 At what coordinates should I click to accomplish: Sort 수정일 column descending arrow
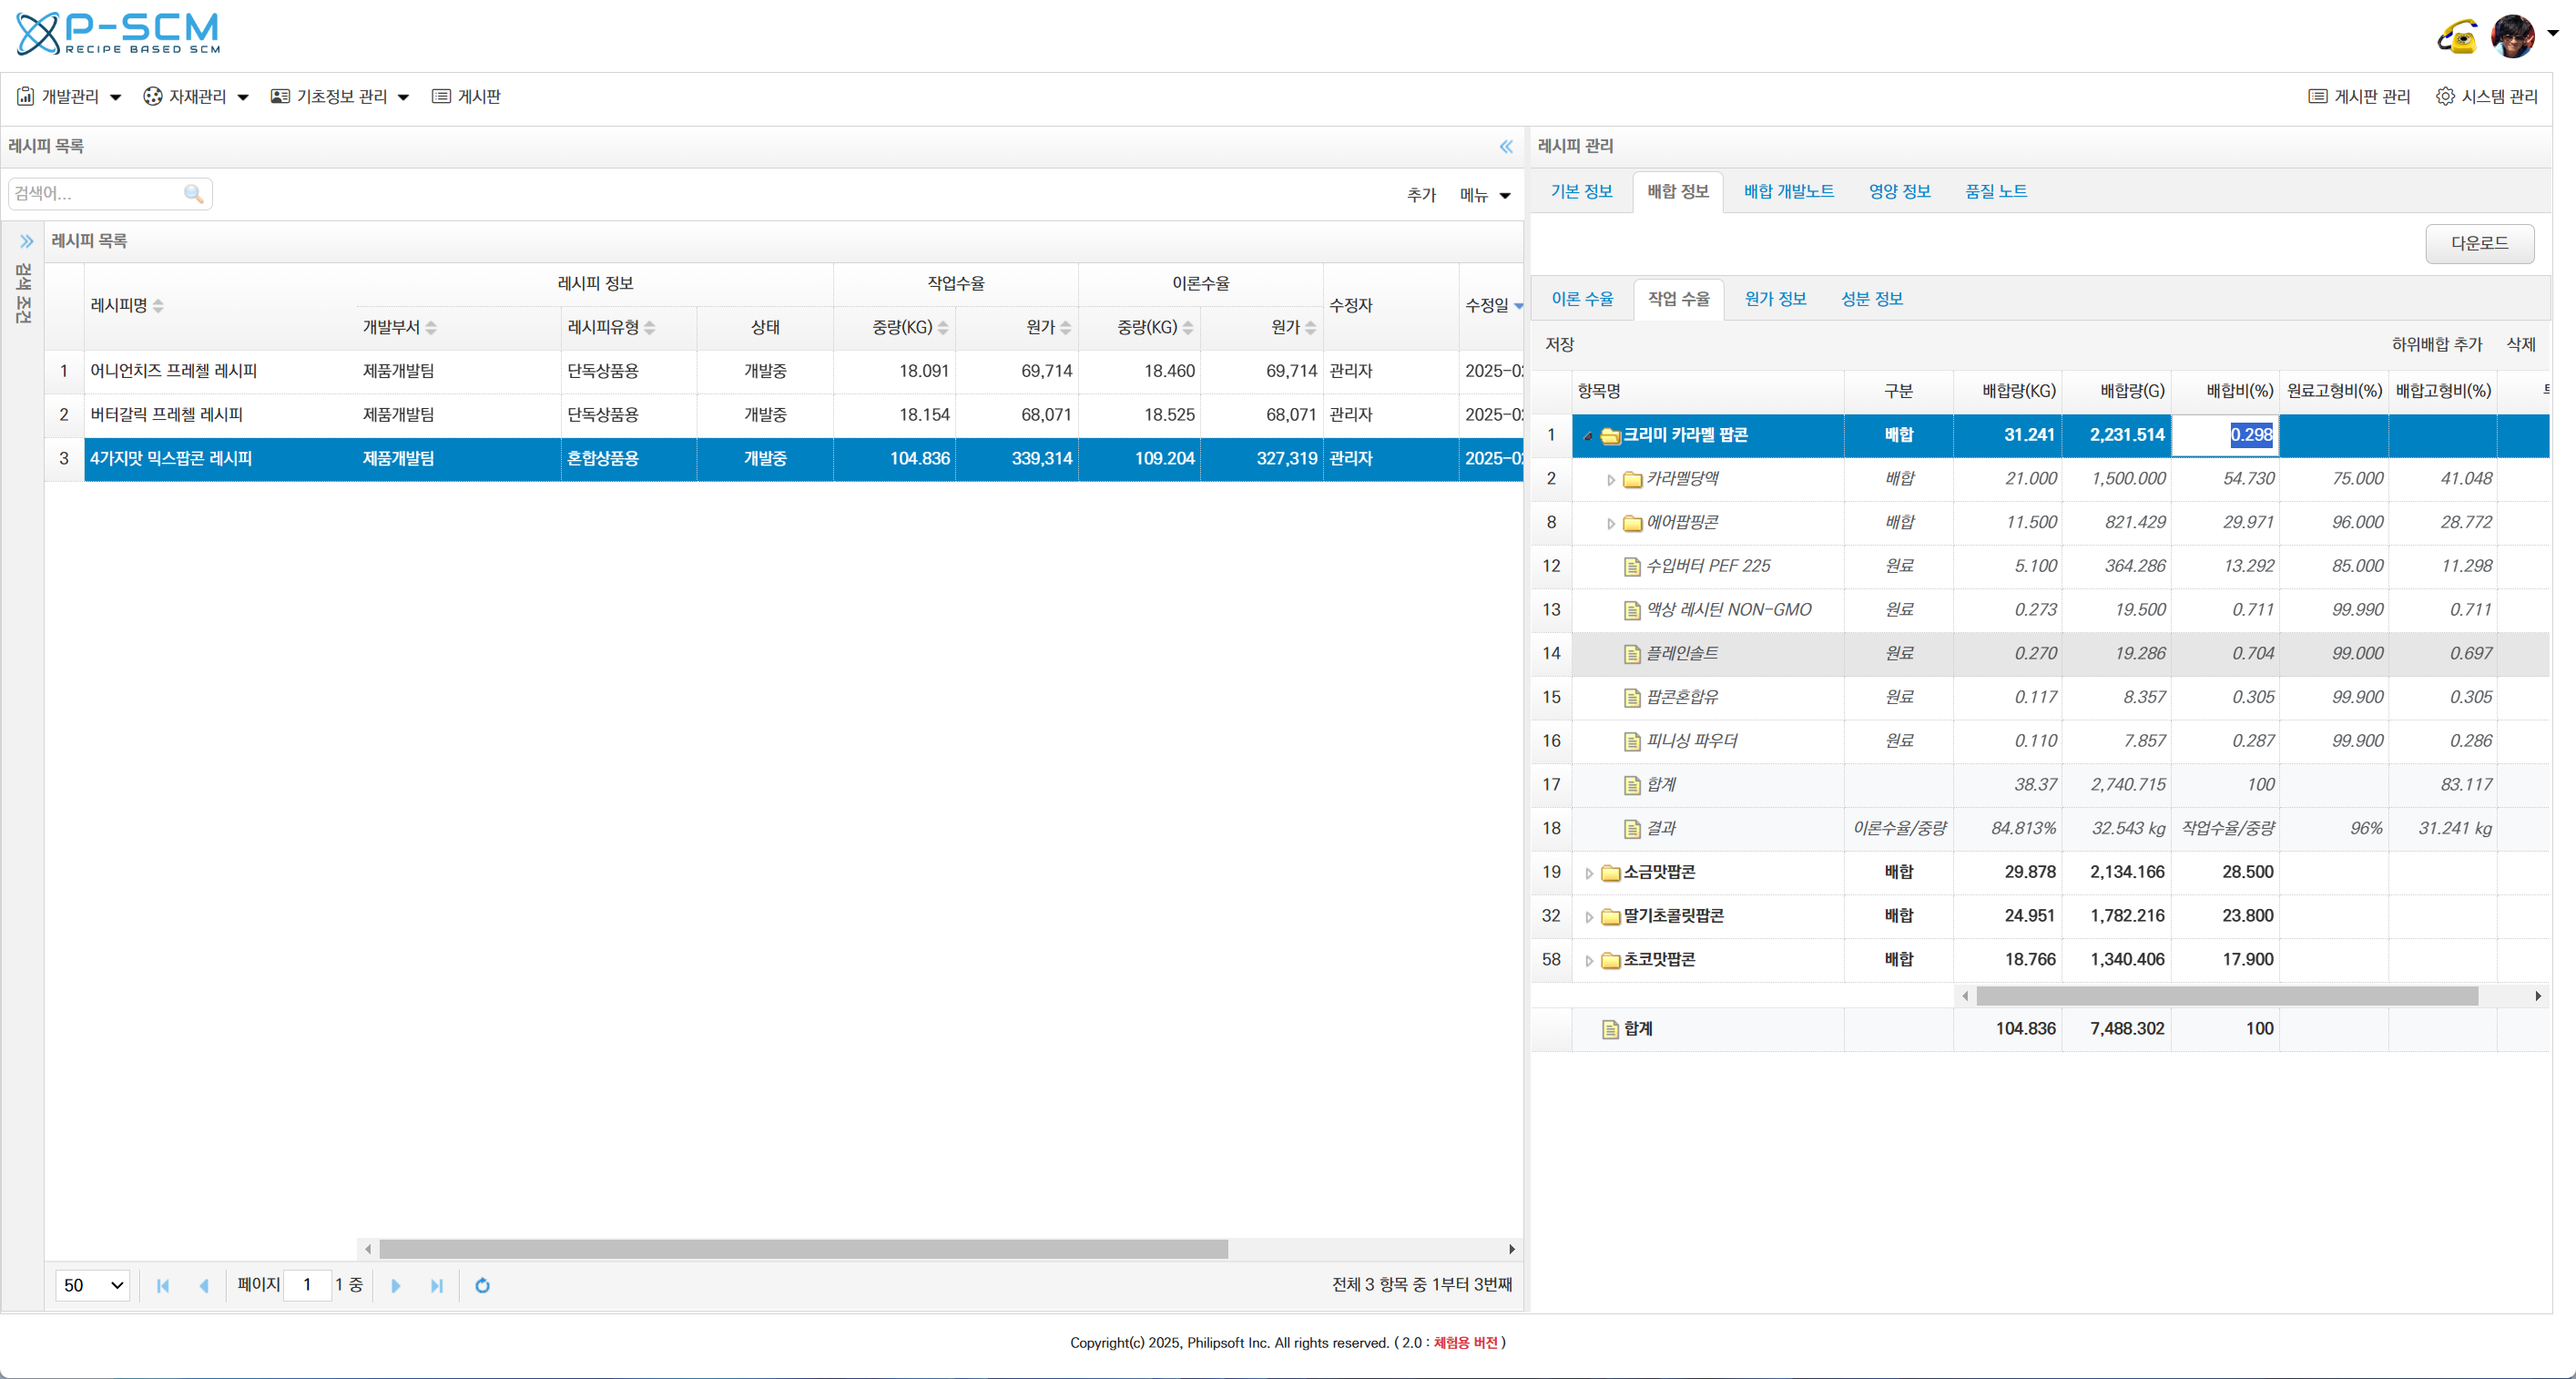click(x=1518, y=306)
